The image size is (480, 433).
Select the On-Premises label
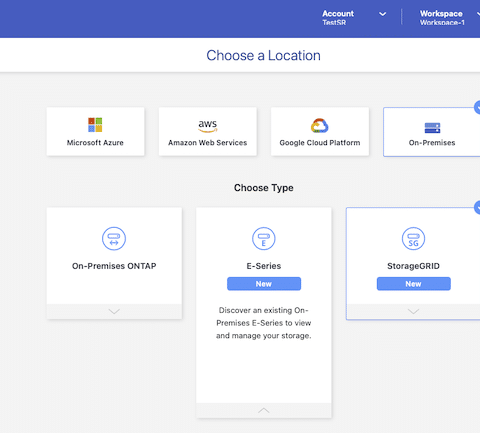coord(432,143)
